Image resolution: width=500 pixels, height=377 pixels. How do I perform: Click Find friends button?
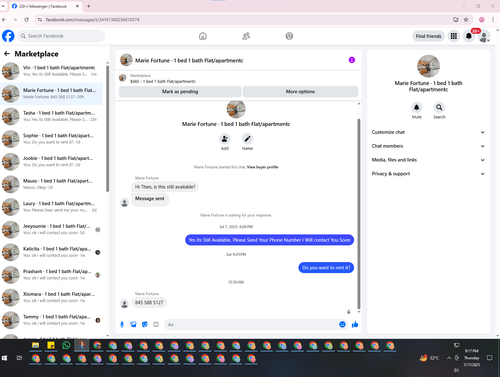click(428, 36)
